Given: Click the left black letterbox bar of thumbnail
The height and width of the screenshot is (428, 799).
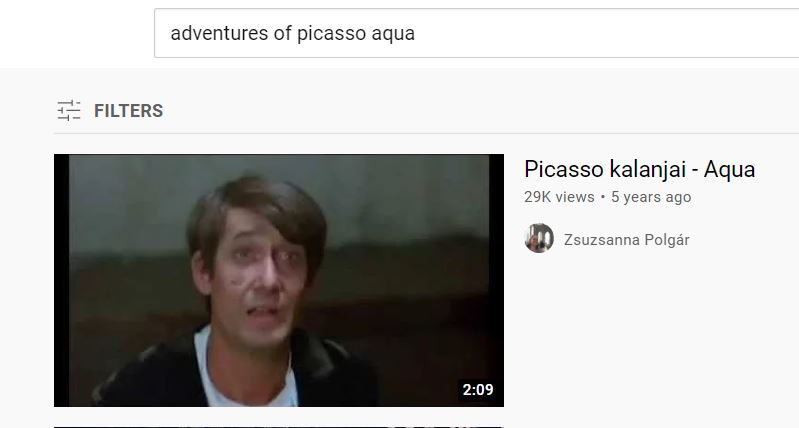Looking at the screenshot, I should 61,280.
